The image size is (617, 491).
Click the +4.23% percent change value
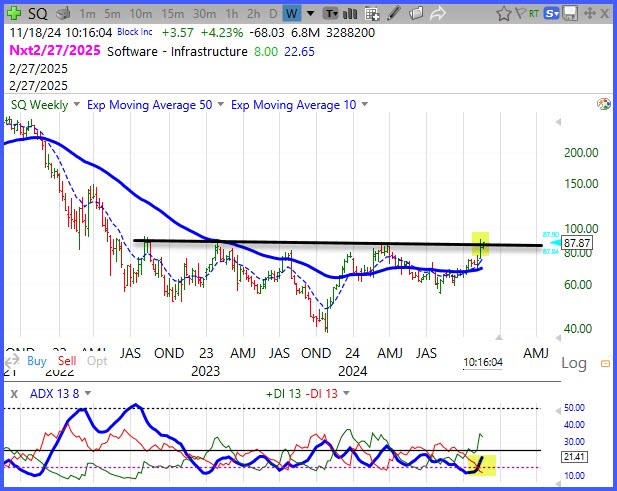coord(222,33)
